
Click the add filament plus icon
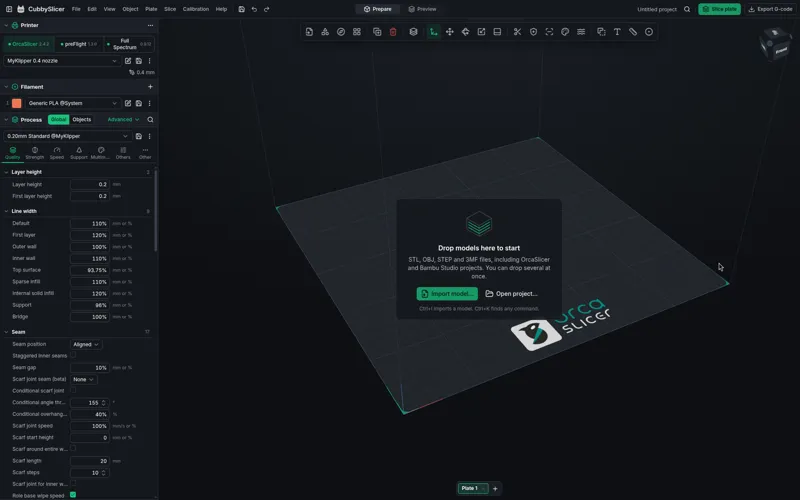pos(150,87)
